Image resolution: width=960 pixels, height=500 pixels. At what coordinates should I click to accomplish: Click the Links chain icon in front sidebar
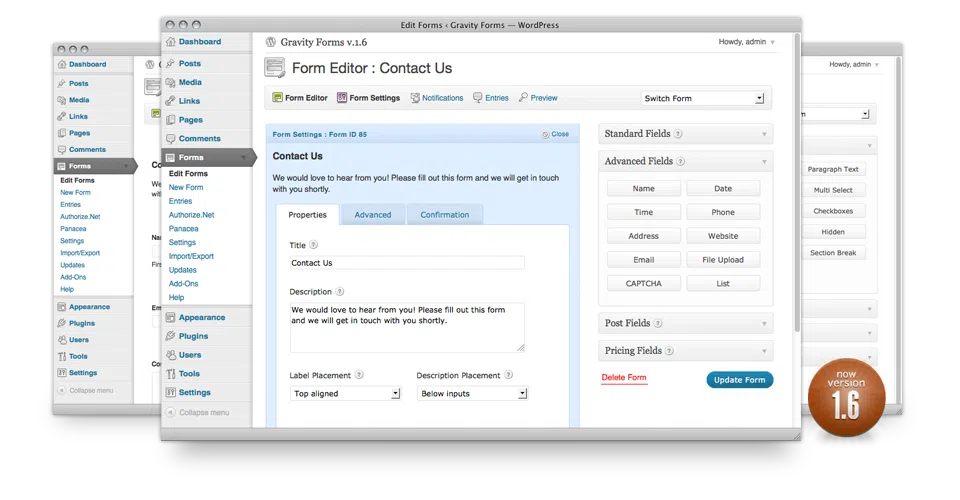tap(170, 100)
